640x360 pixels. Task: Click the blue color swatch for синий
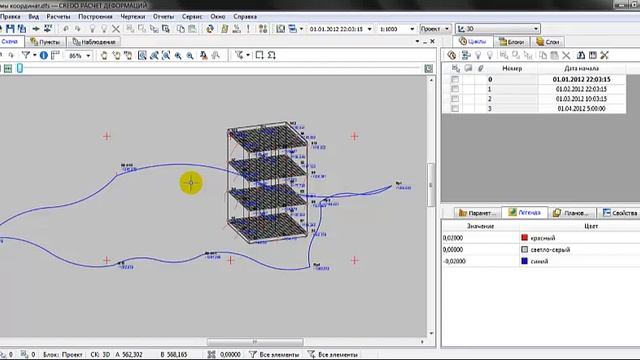[524, 261]
